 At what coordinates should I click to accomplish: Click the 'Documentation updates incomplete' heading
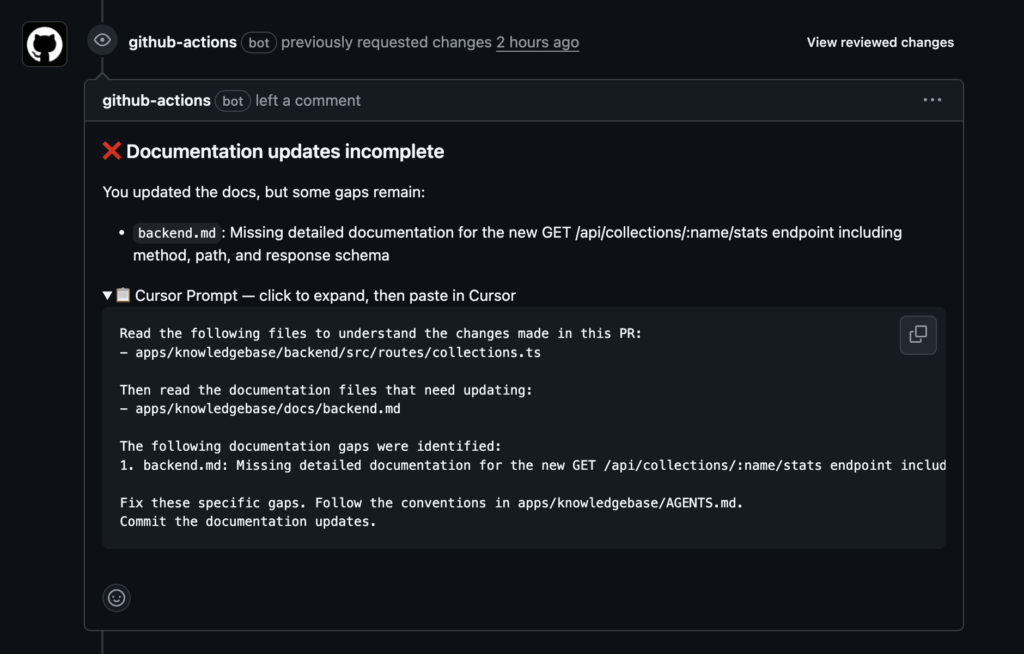285,152
